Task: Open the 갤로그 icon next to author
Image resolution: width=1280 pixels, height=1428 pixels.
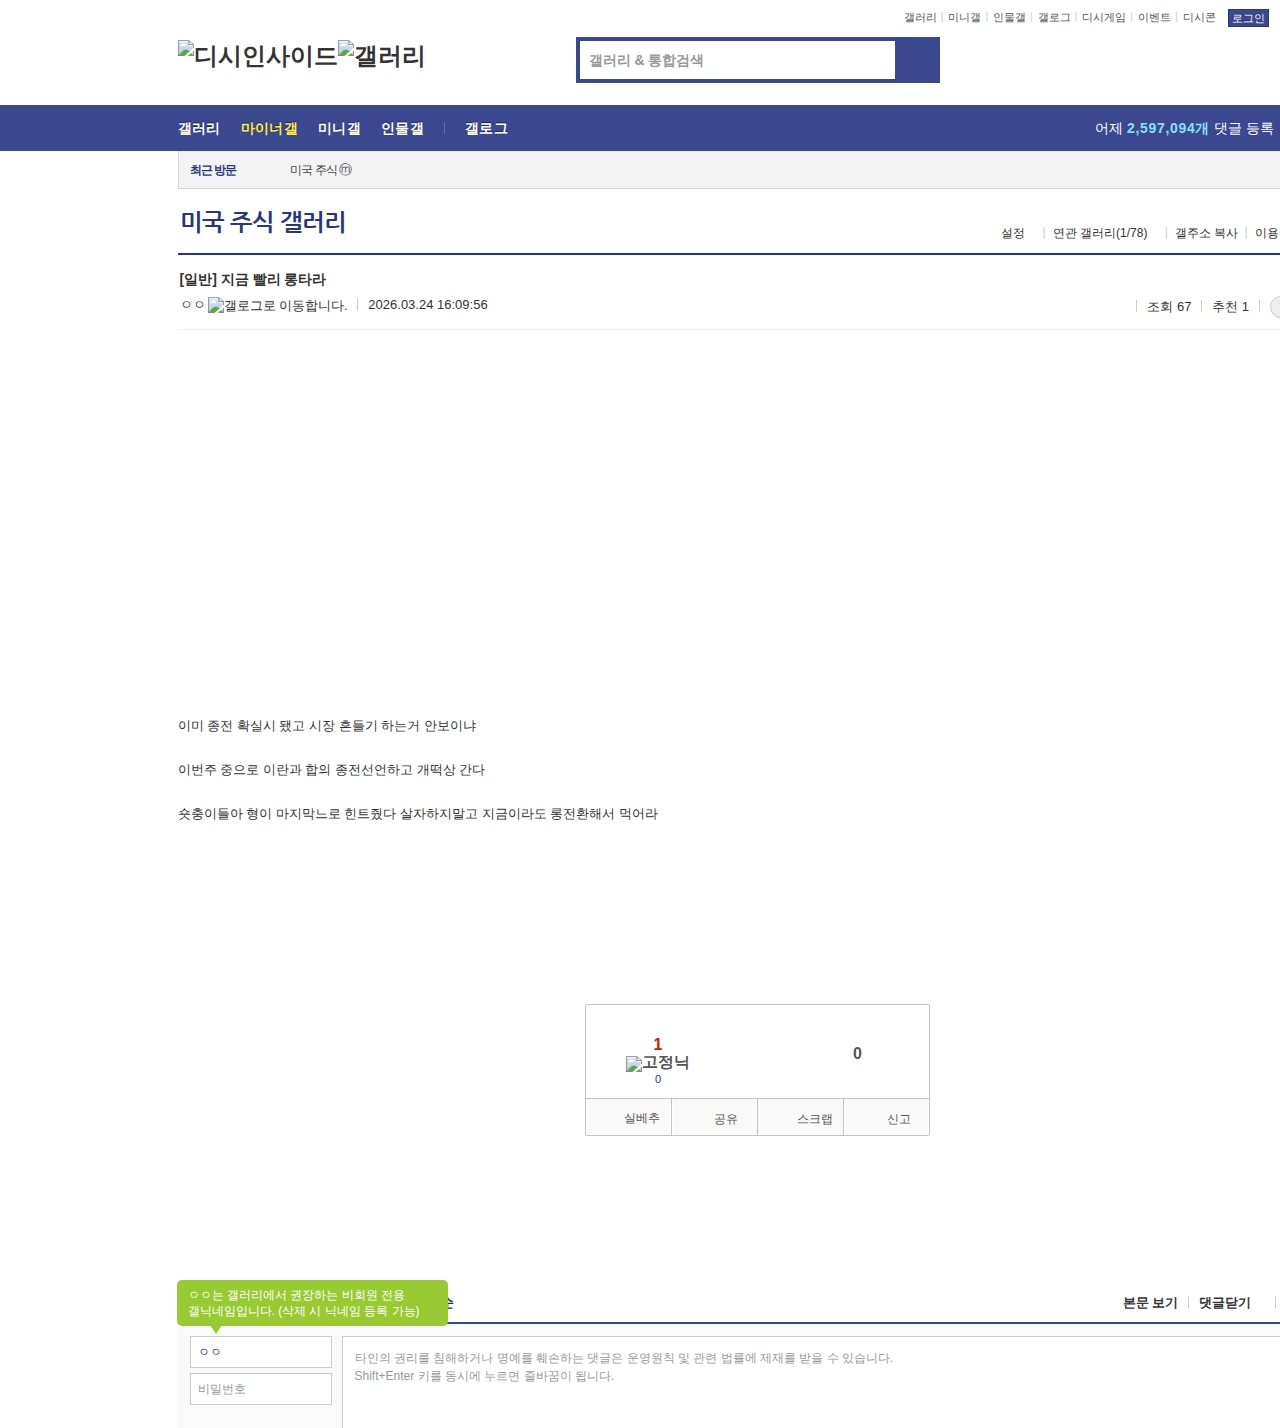Action: 278,306
